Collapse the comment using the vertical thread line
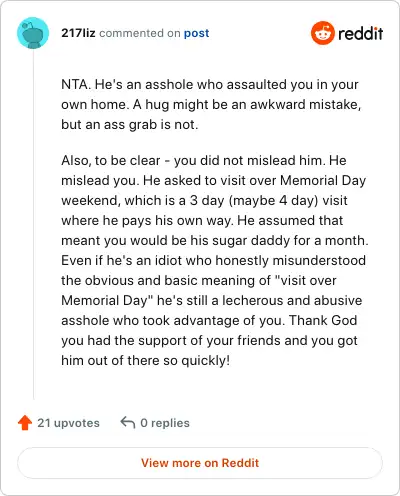 point(33,224)
